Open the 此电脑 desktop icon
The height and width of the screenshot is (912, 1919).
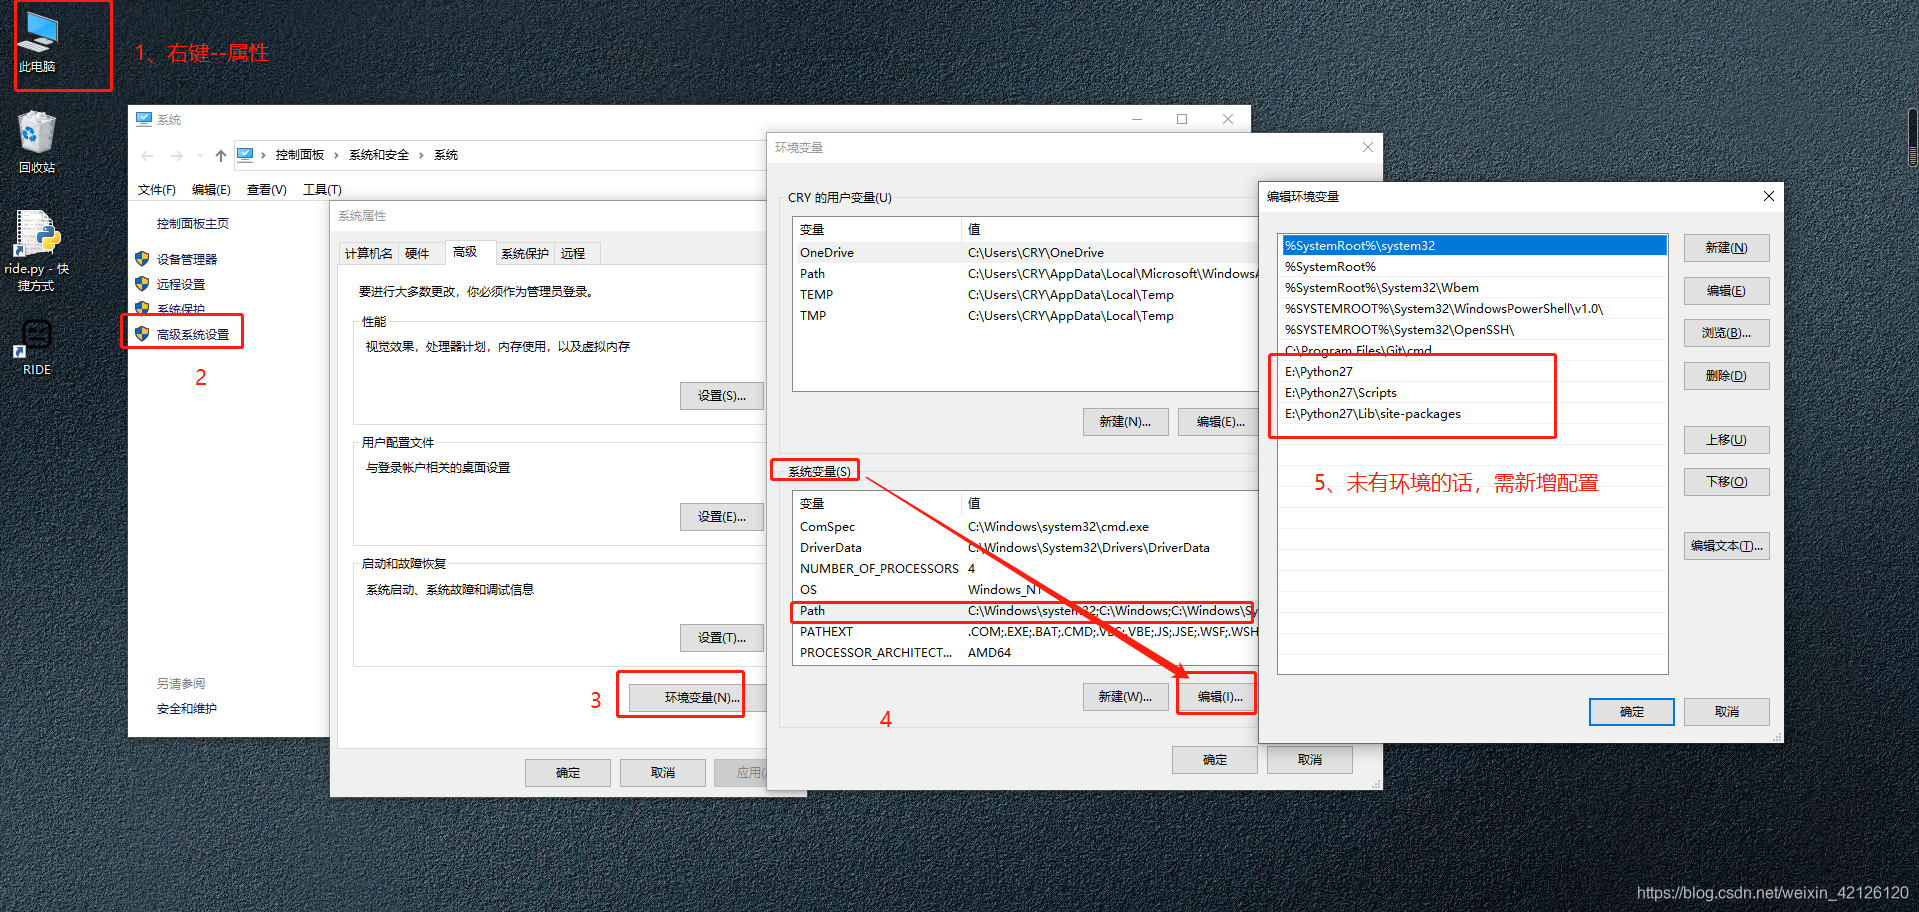click(x=38, y=35)
